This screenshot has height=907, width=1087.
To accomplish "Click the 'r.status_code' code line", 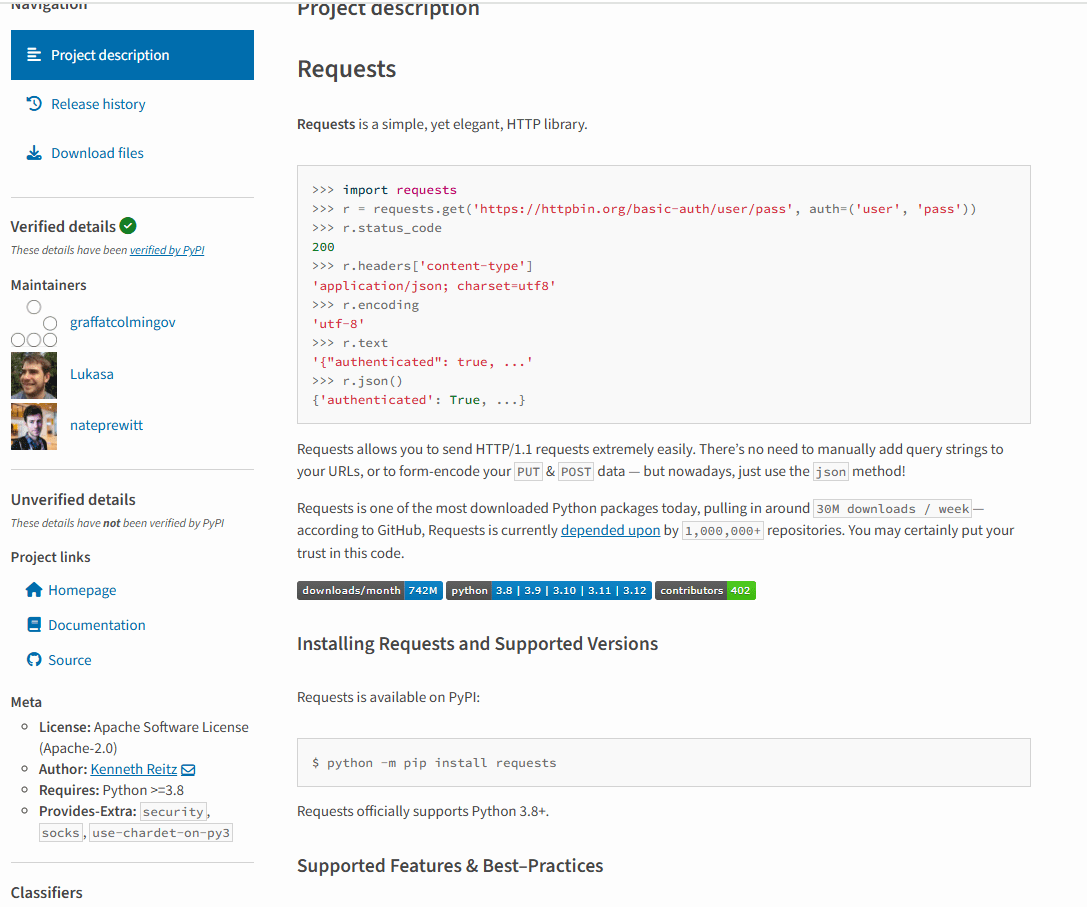I will [x=376, y=228].
